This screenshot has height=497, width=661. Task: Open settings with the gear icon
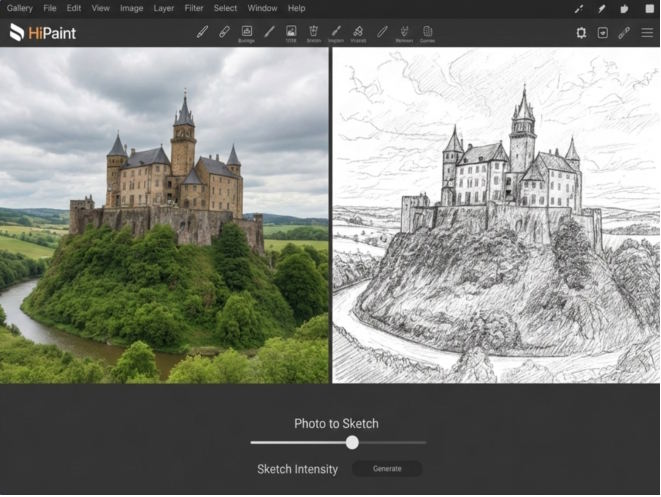pos(581,32)
